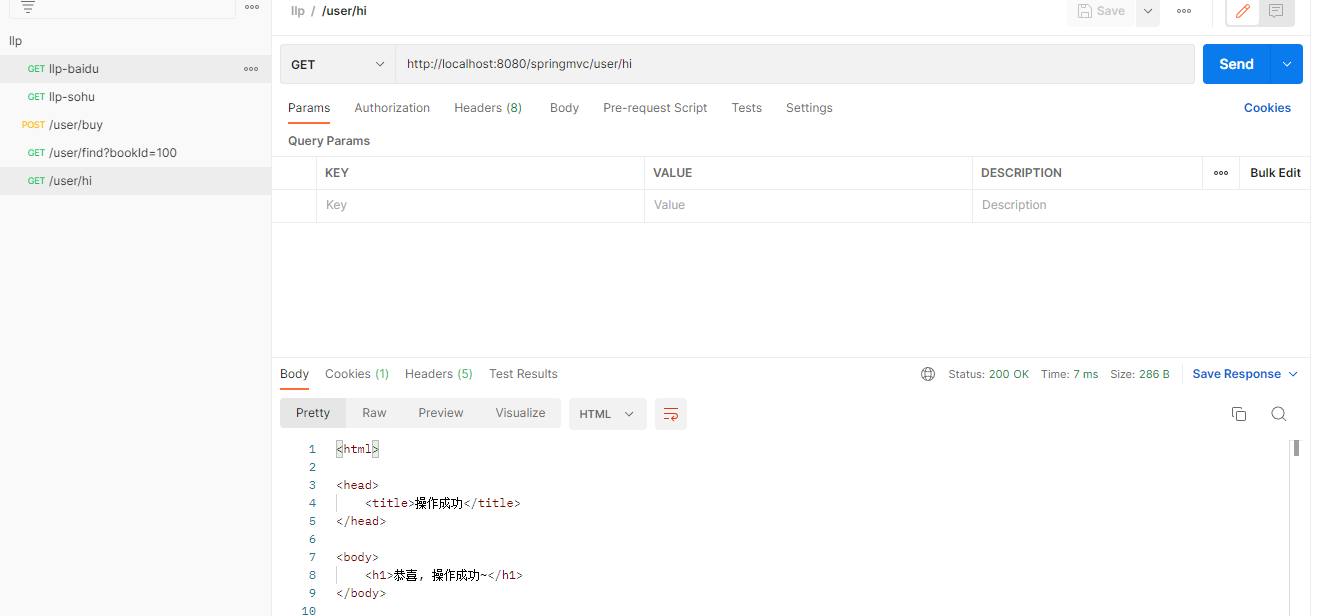Open the GET method dropdown
This screenshot has height=616, width=1324.
coord(338,64)
